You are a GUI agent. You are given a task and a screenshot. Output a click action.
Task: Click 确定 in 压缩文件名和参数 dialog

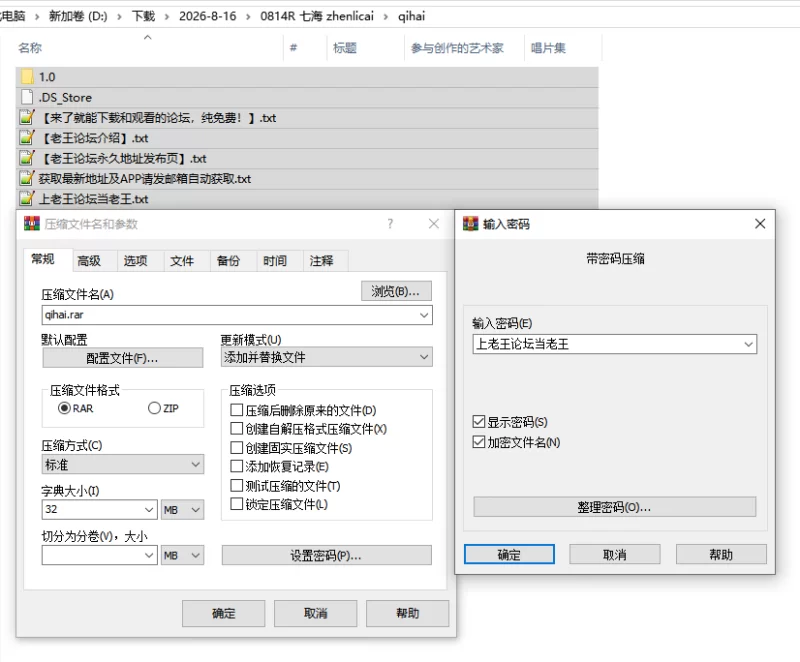223,613
